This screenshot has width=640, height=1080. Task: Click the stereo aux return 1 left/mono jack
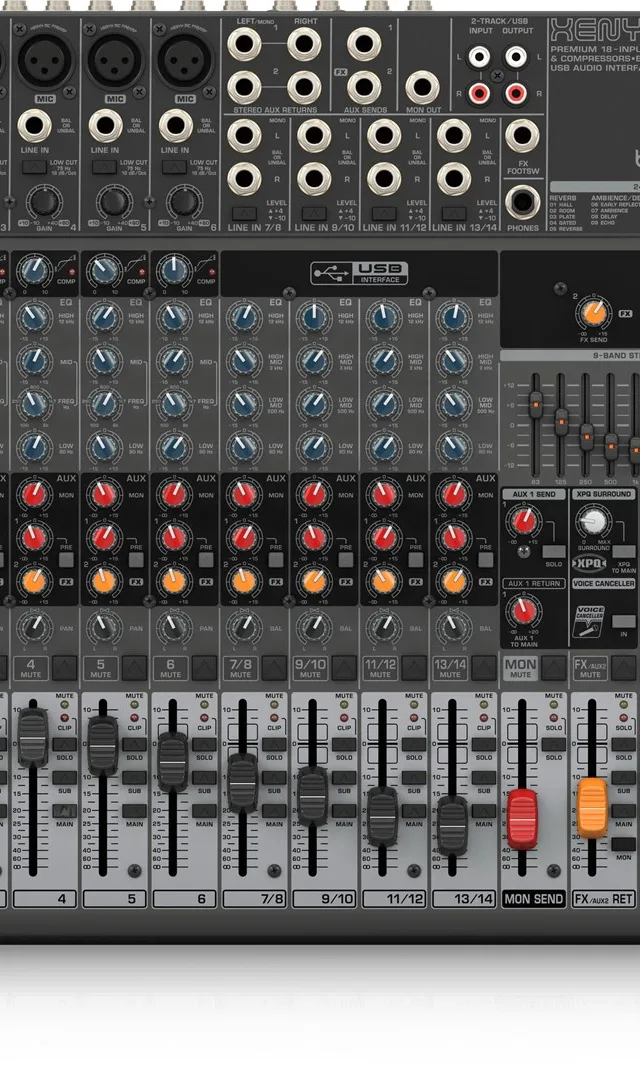pyautogui.click(x=244, y=45)
